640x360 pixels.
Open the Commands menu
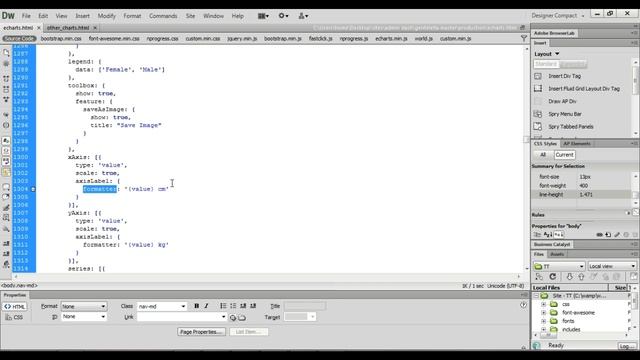pyautogui.click(x=163, y=16)
